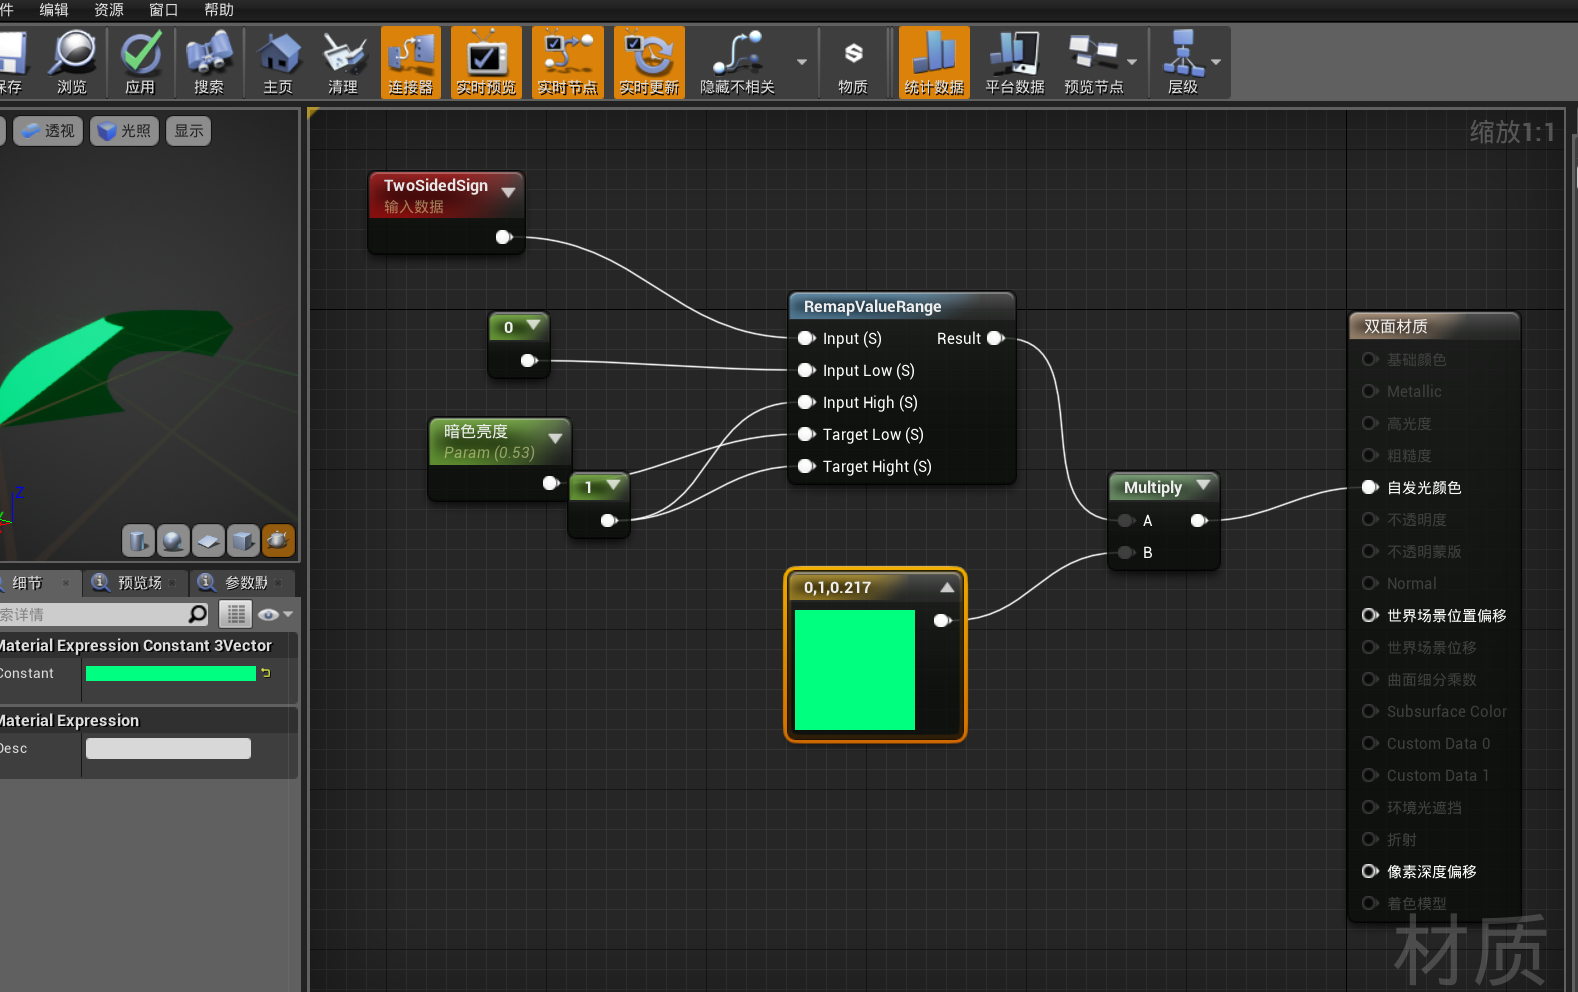Click the 光照 (Lit) view mode button
The width and height of the screenshot is (1578, 992).
124,131
